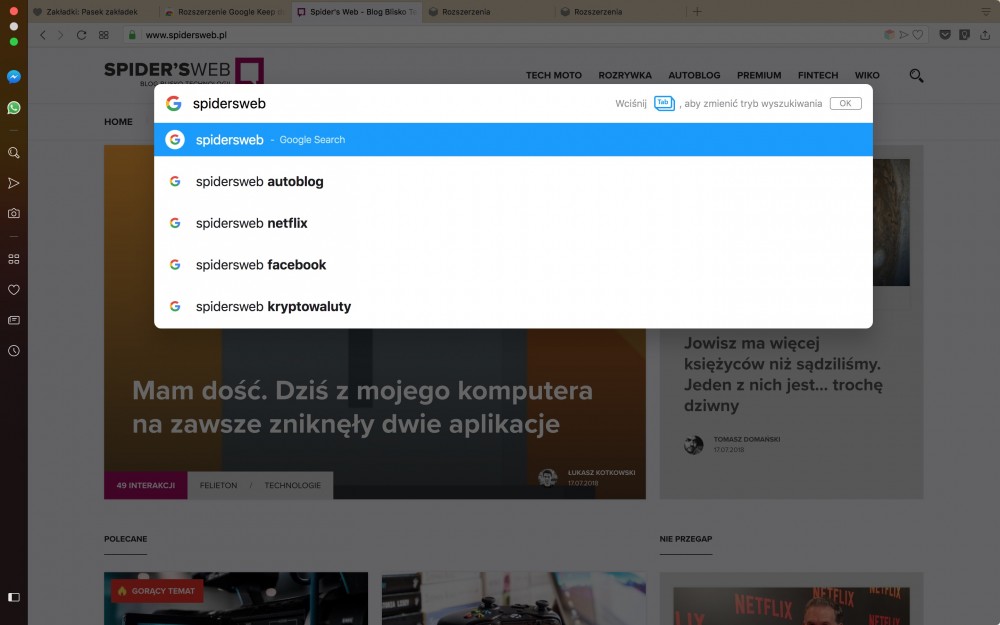Screen dimensions: 1000x625
Task: Open the tab menu icon at the tab bar end
Action: coord(986,11)
